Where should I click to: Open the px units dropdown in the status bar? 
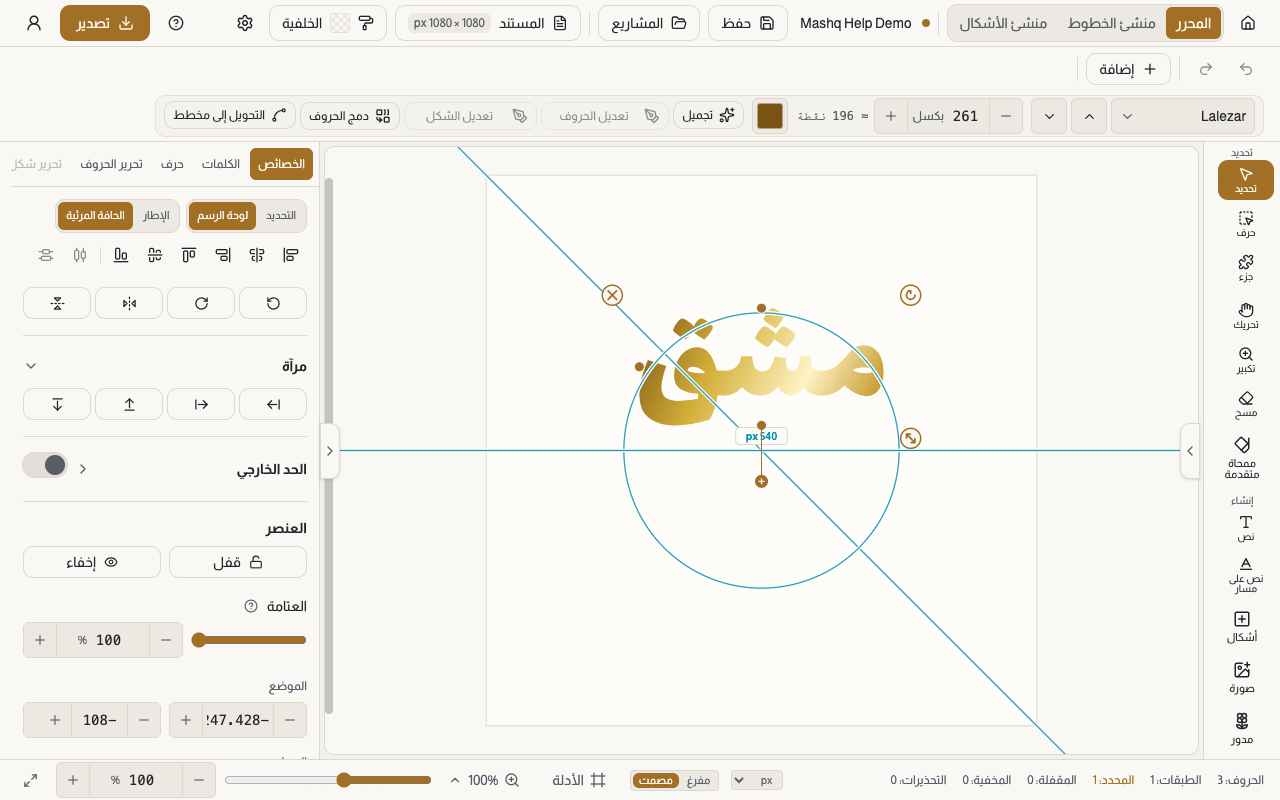point(757,780)
